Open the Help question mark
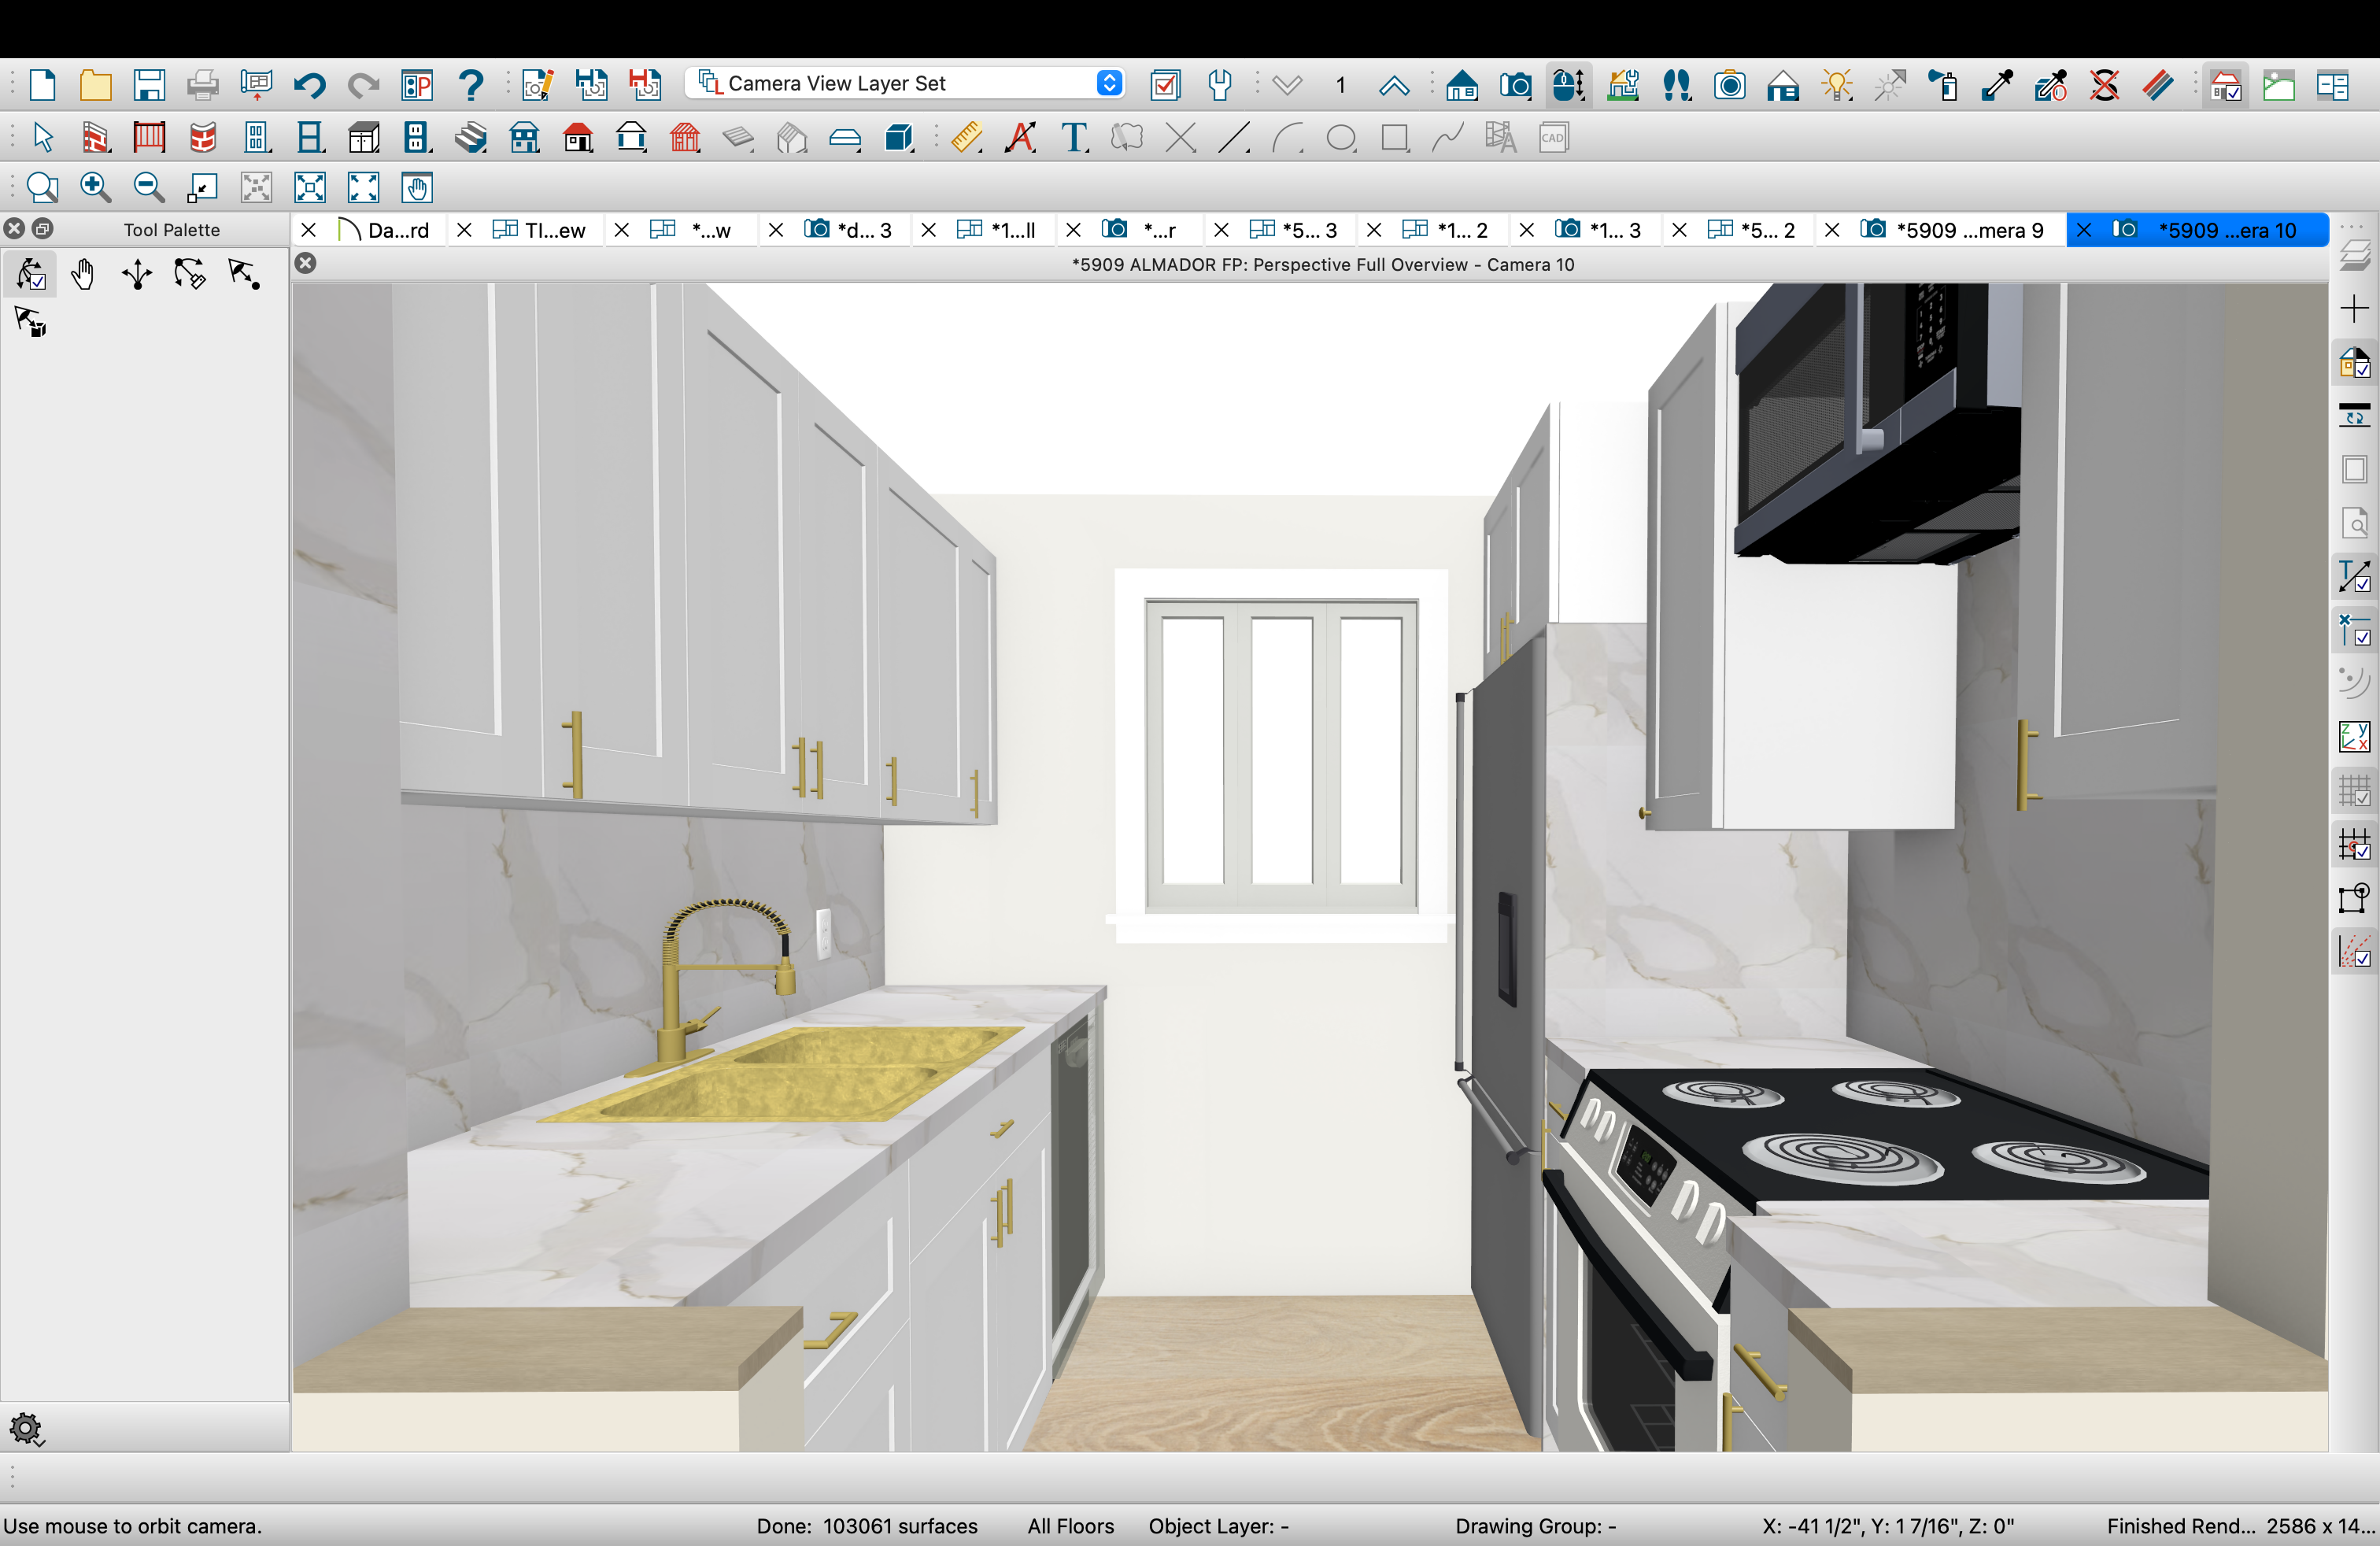Viewport: 2380px width, 1546px height. pos(470,85)
